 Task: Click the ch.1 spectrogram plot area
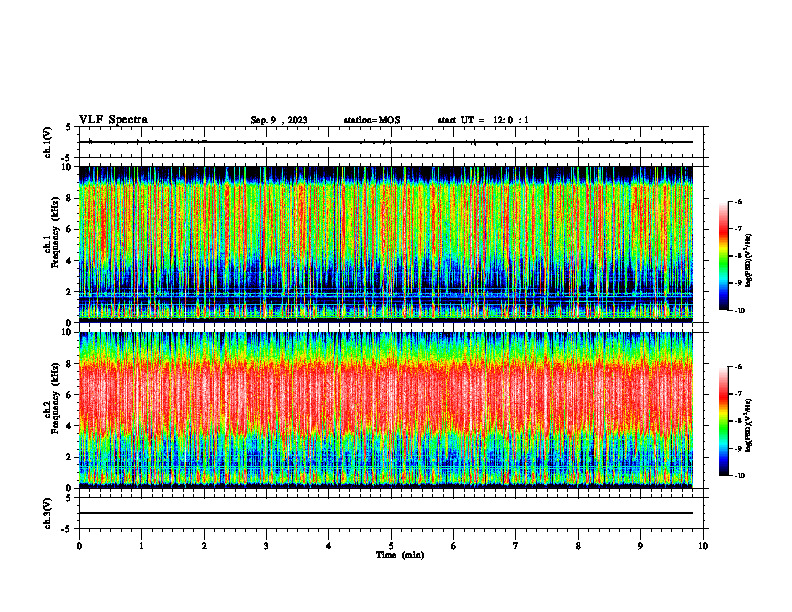tap(386, 244)
